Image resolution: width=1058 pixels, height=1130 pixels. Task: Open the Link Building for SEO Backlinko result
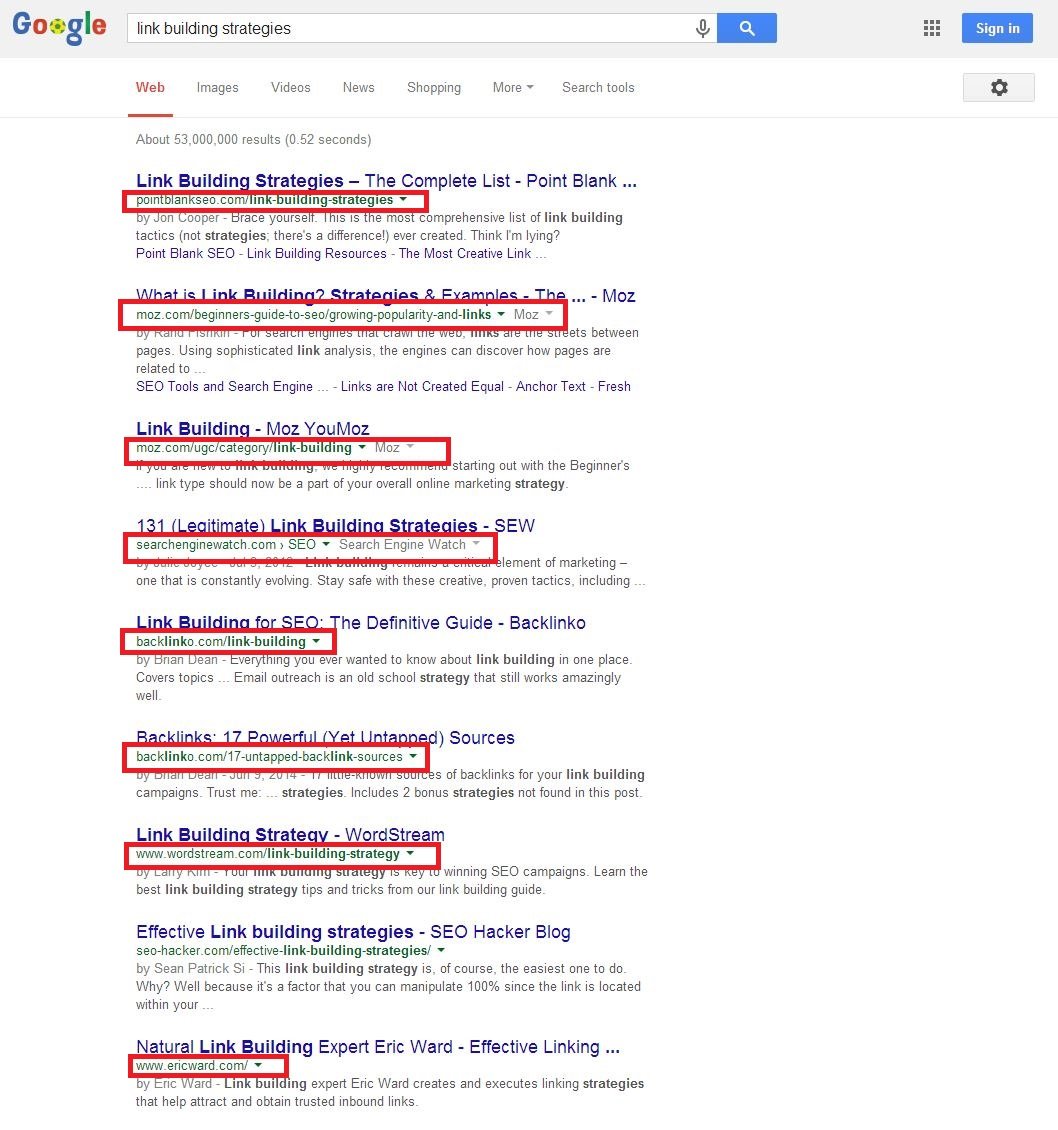click(361, 622)
